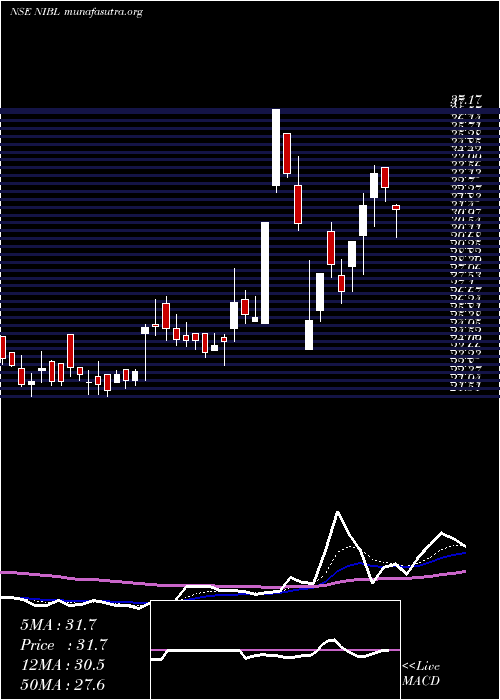This screenshot has width=500, height=700.
Task: Click the top price label 37.17
Action: click(x=466, y=102)
